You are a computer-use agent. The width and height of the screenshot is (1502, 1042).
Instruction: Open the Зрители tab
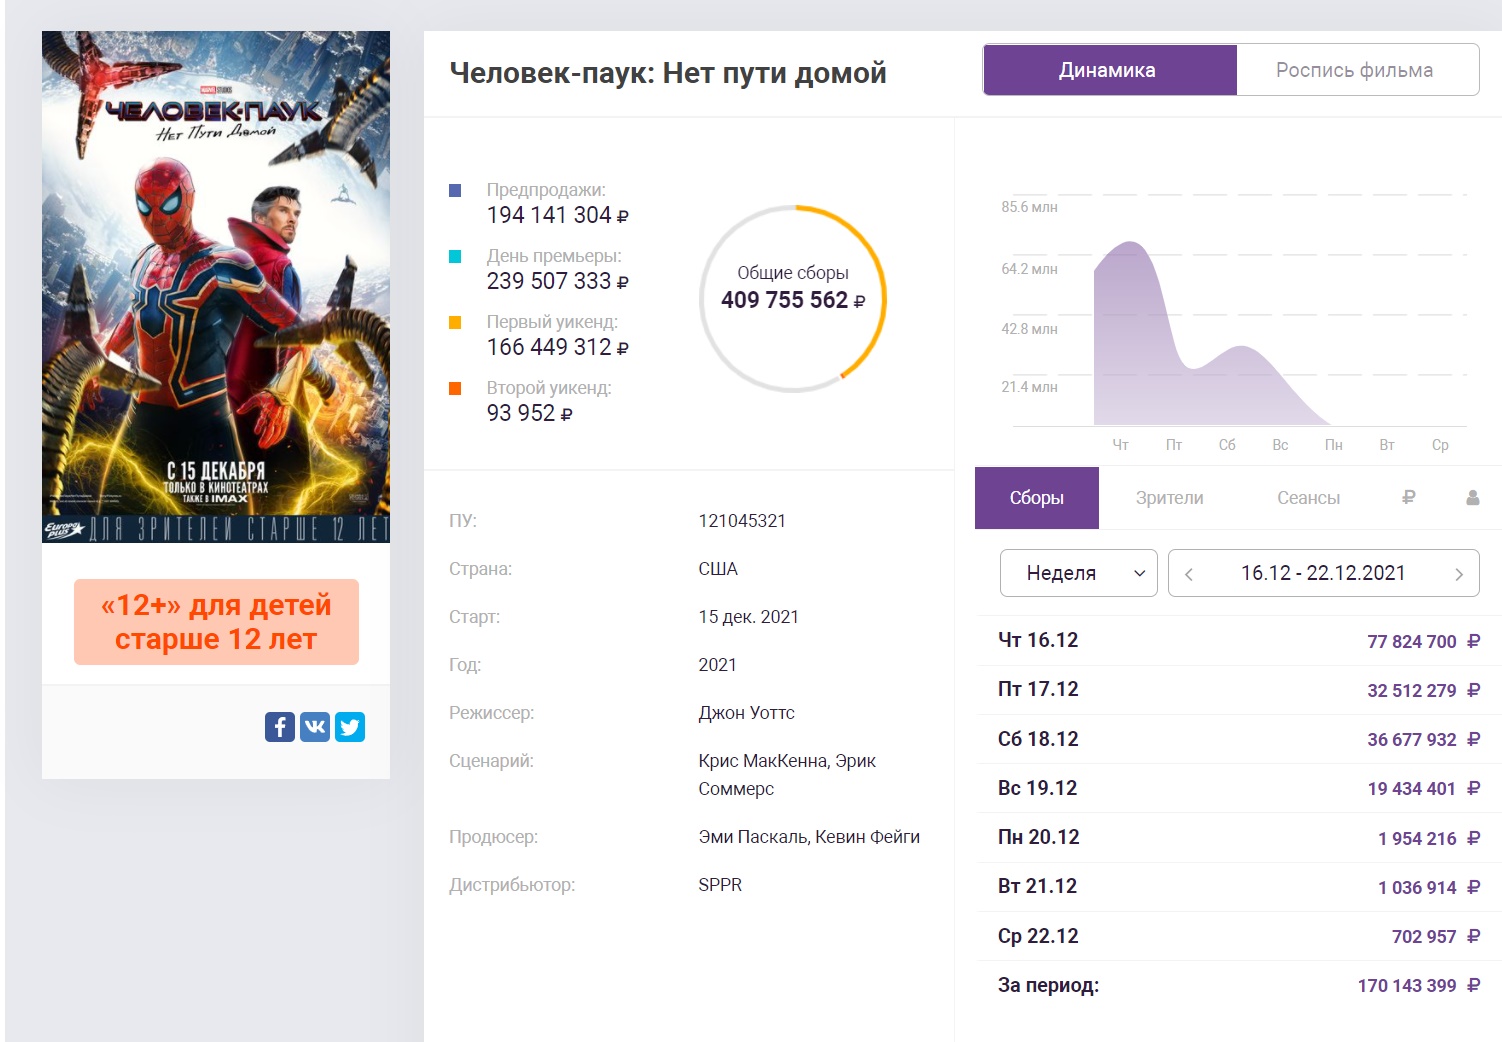tap(1169, 498)
